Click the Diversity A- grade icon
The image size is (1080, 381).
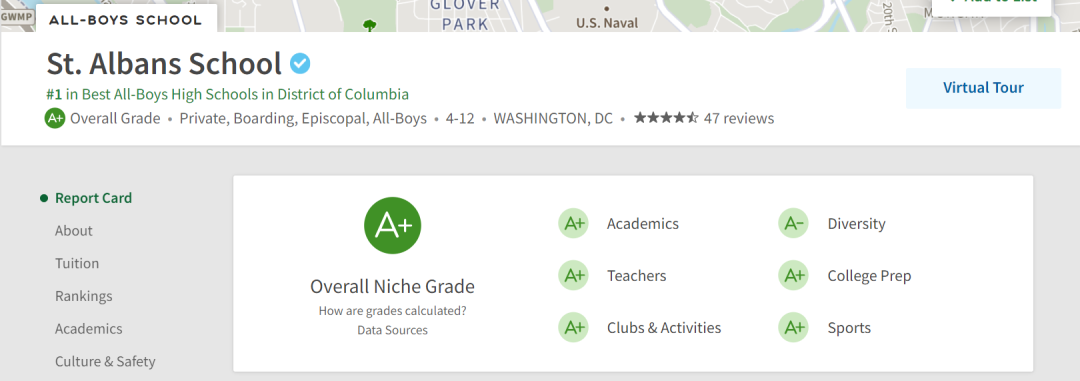(x=793, y=223)
